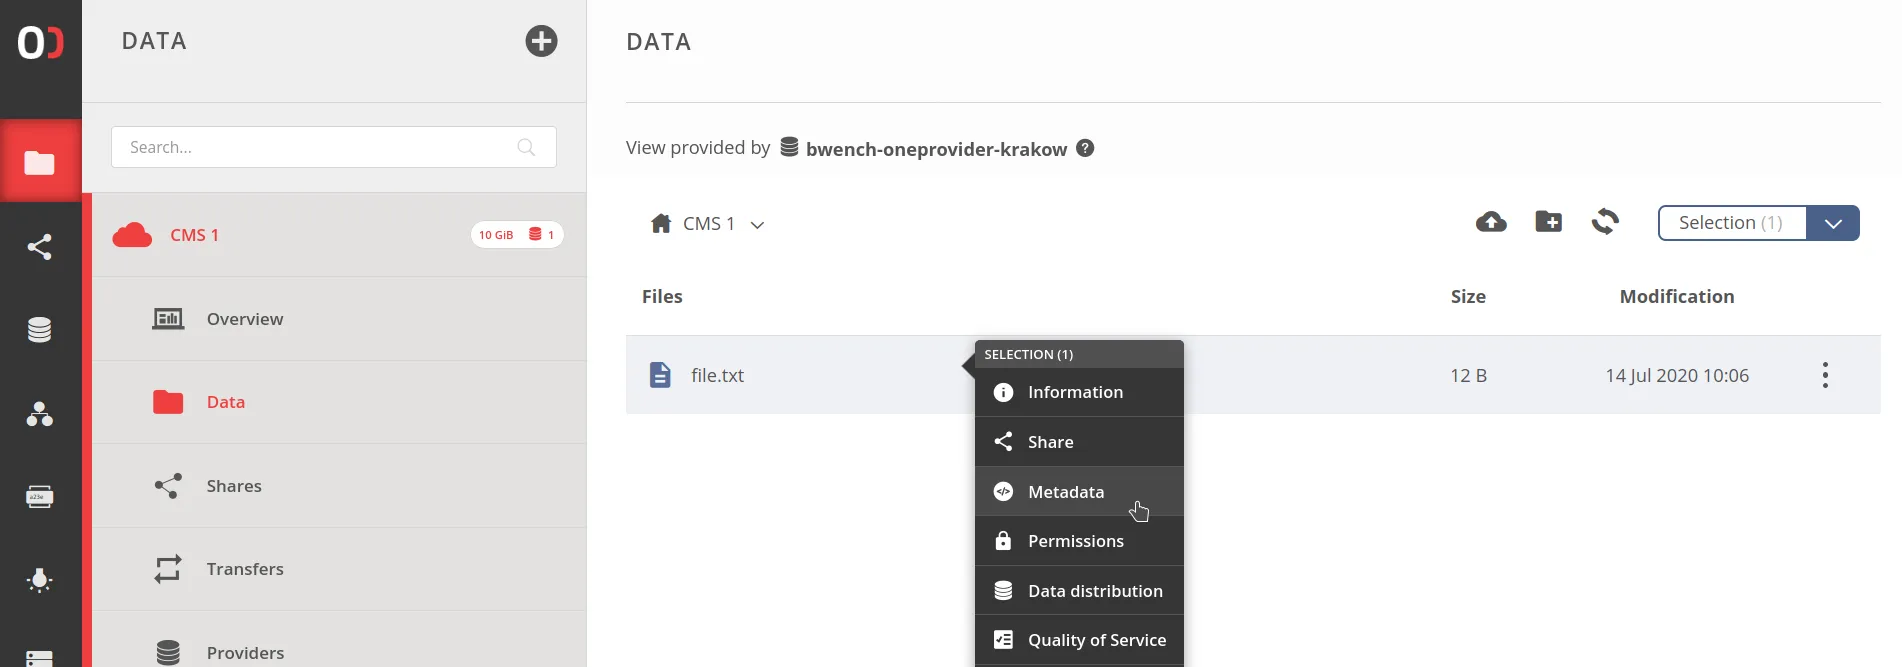This screenshot has height=667, width=1902.
Task: Refresh the file list with the sync icon
Action: tap(1605, 222)
